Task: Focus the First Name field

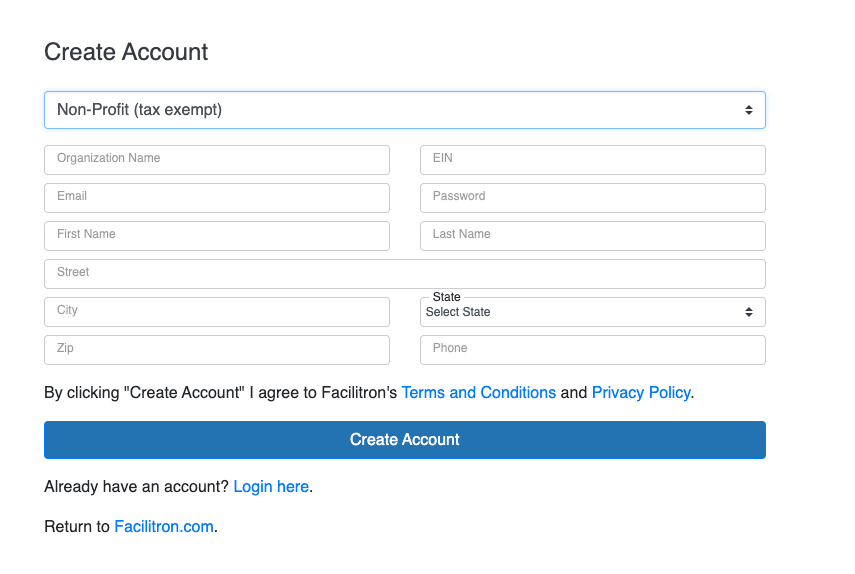Action: tap(217, 236)
